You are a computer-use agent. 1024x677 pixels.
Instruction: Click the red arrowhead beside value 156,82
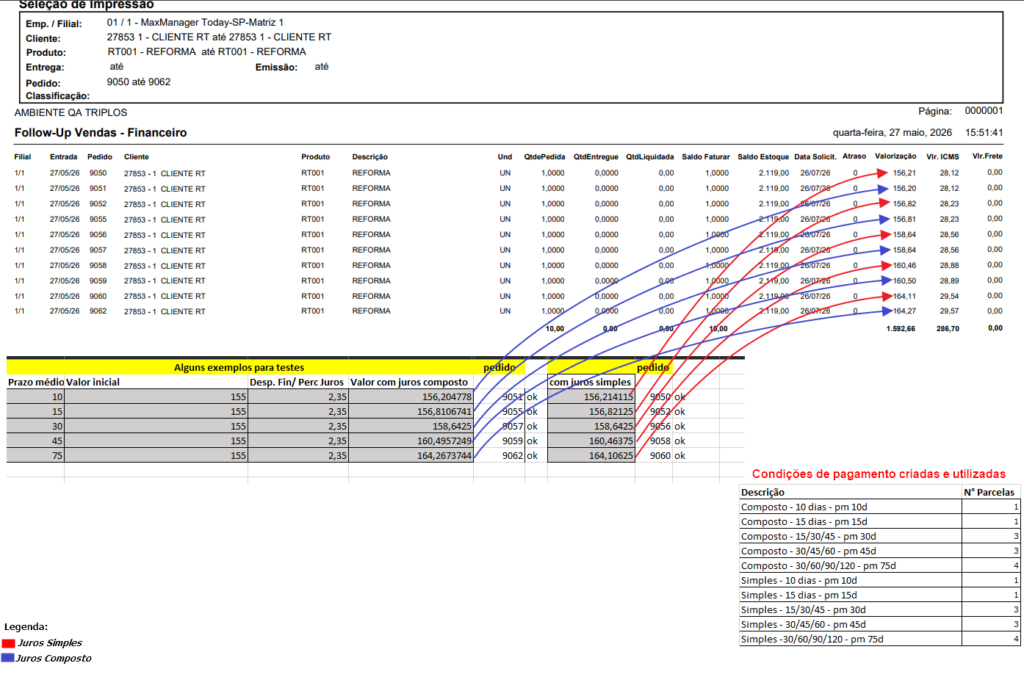click(x=884, y=204)
